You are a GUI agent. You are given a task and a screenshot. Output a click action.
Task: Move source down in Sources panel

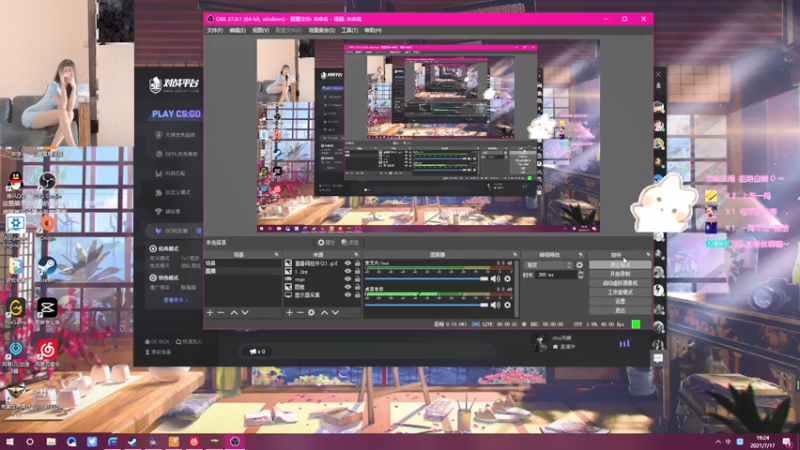pos(335,312)
